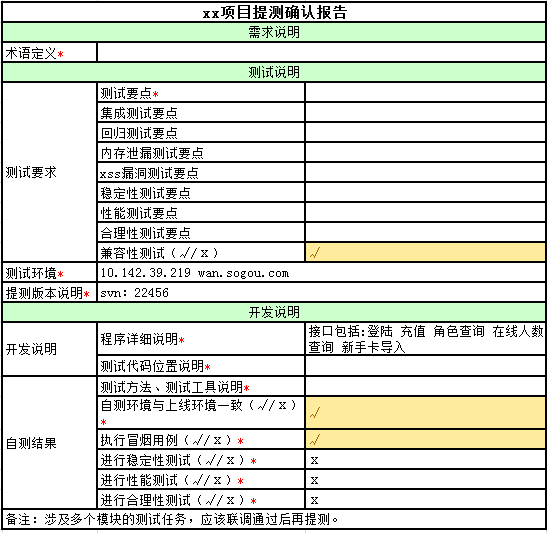Screen dimensions: 547x533
Task: Select the 提测版本说明 label cell
Action: (50, 292)
